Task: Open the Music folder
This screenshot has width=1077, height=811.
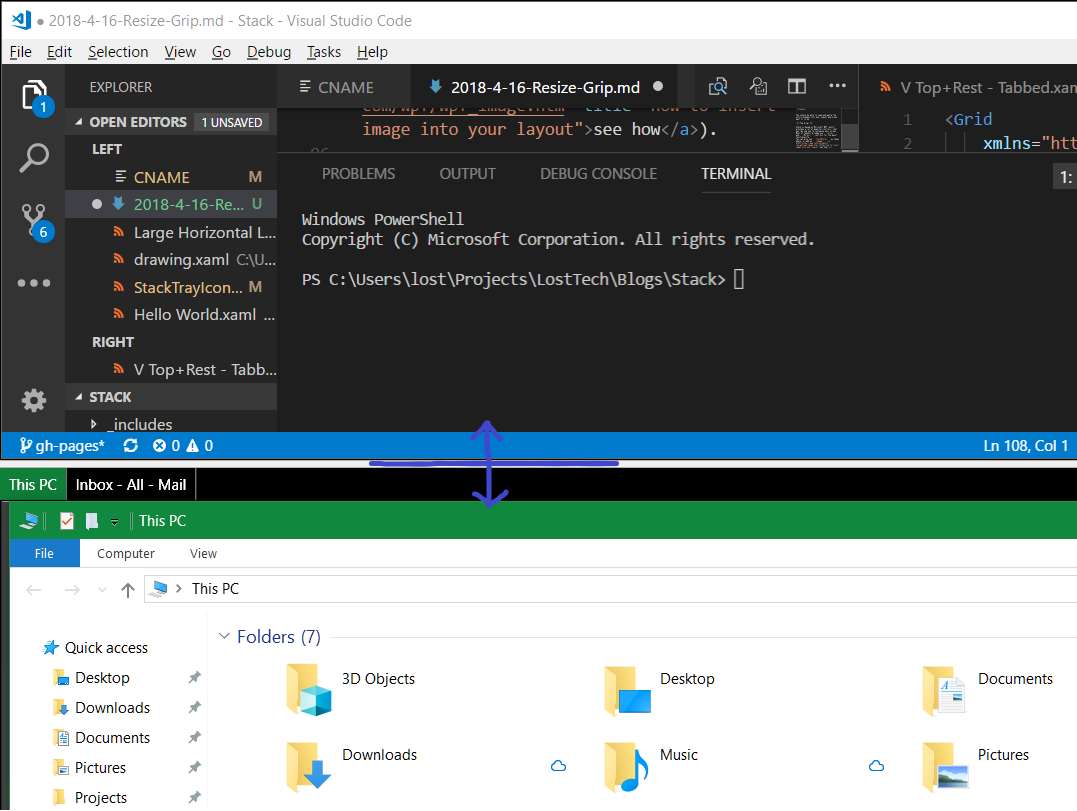Action: [x=651, y=765]
